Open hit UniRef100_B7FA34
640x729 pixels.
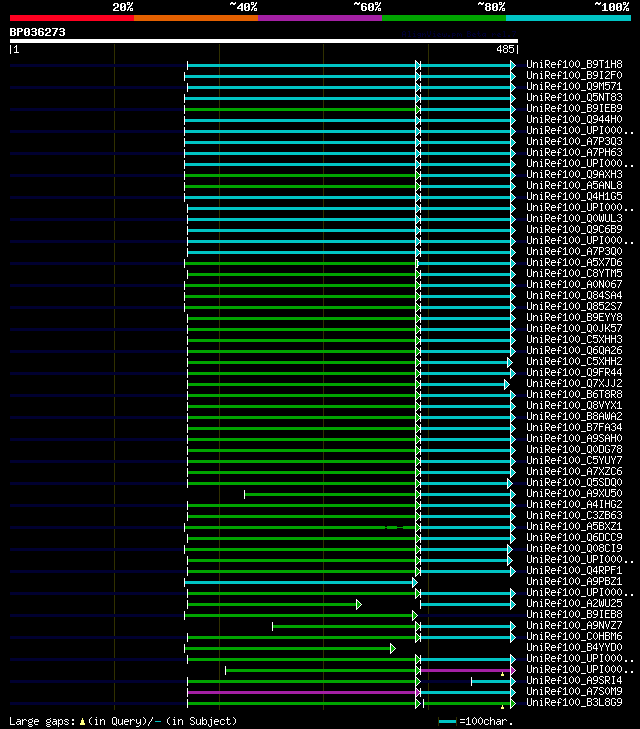[x=574, y=427]
